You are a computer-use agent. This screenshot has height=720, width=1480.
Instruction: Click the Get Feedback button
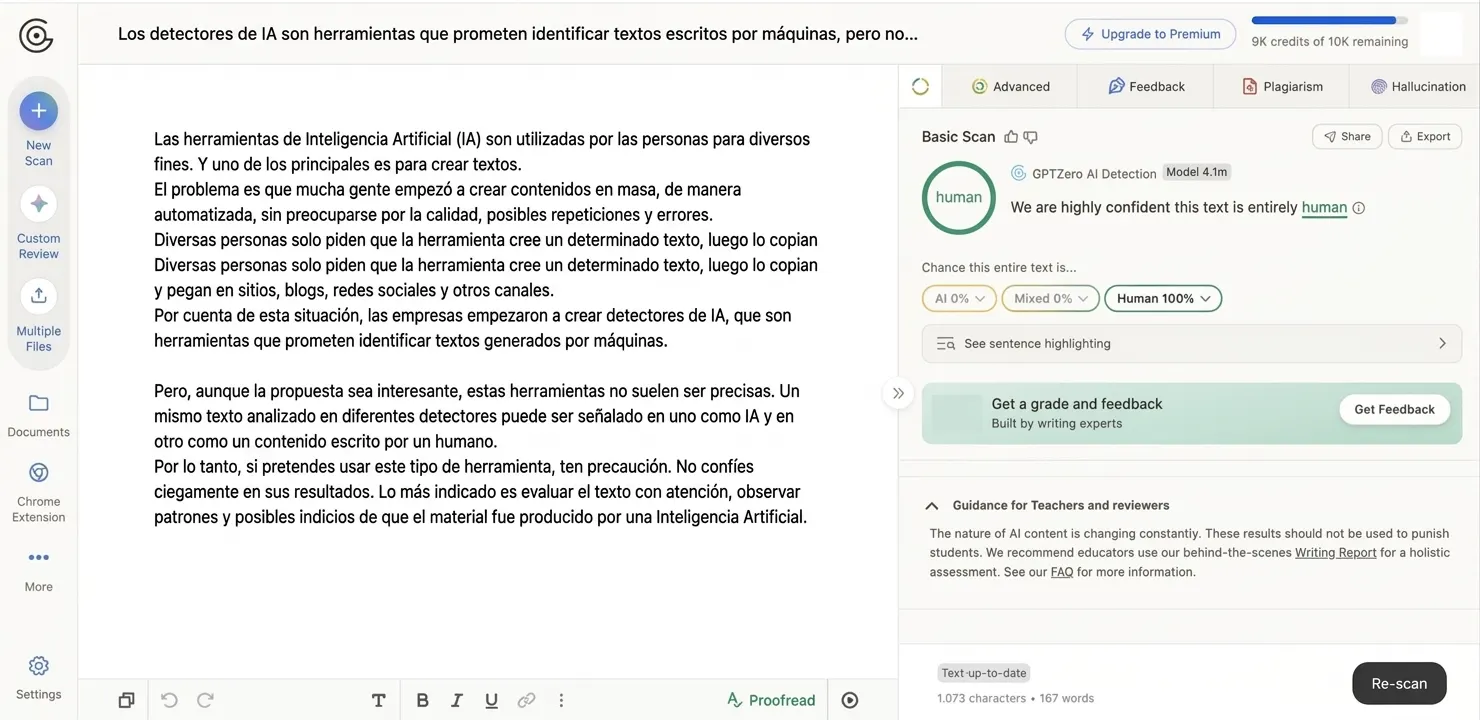[1394, 409]
